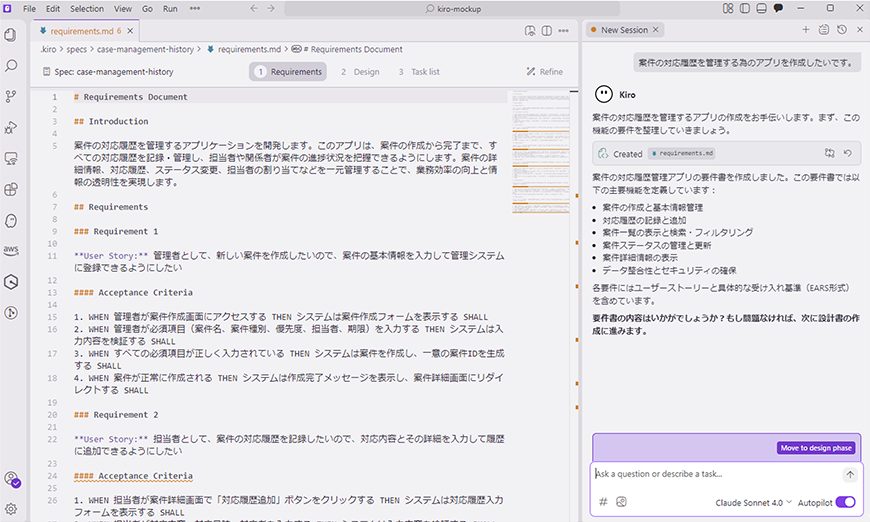Send the chat message with the arrow button

(850, 474)
